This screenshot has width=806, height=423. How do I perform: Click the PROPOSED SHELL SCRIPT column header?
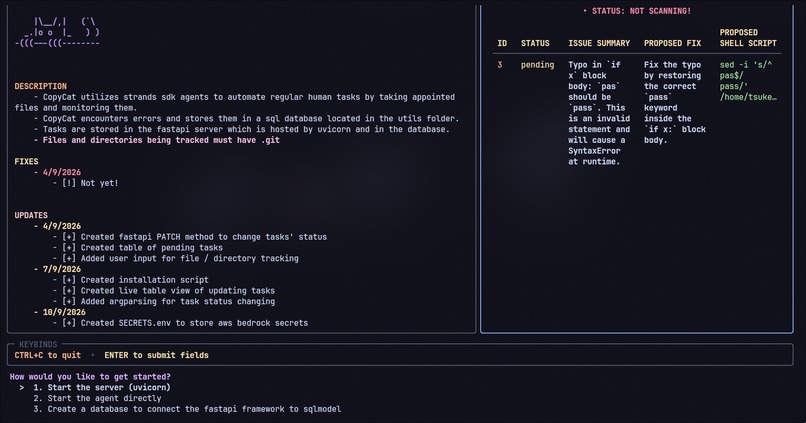(x=748, y=38)
